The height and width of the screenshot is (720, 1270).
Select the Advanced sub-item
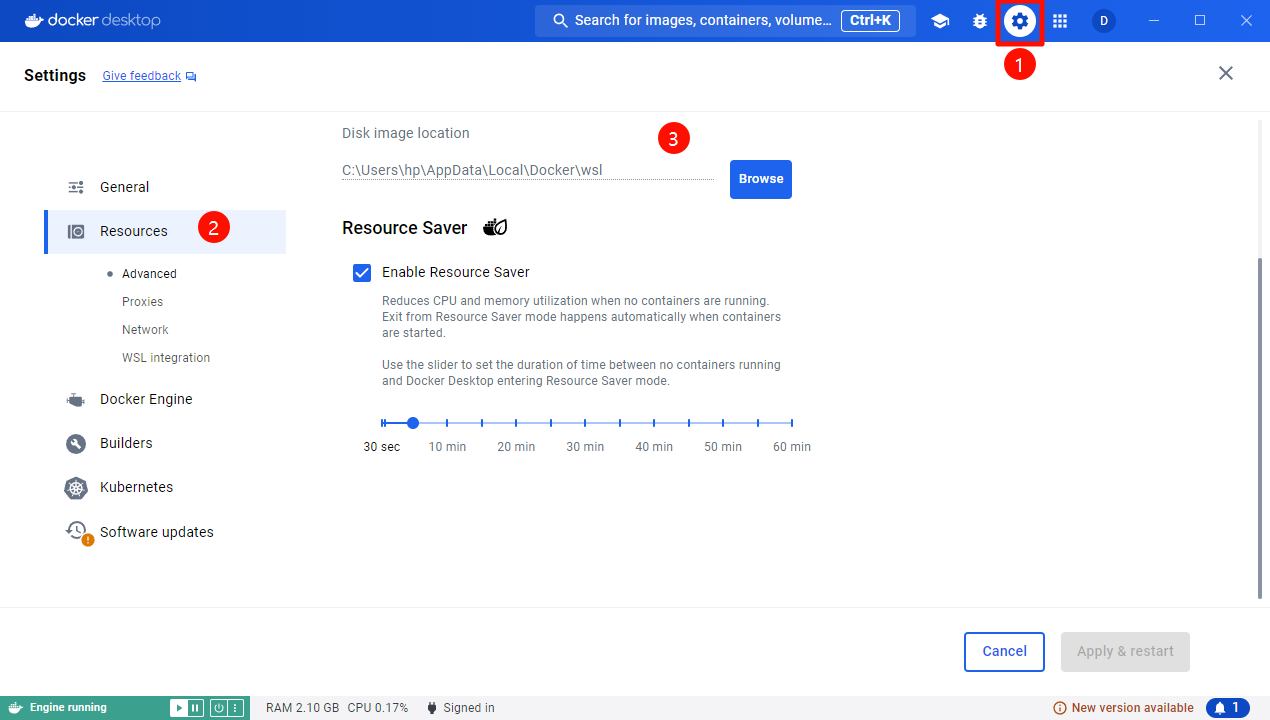149,274
